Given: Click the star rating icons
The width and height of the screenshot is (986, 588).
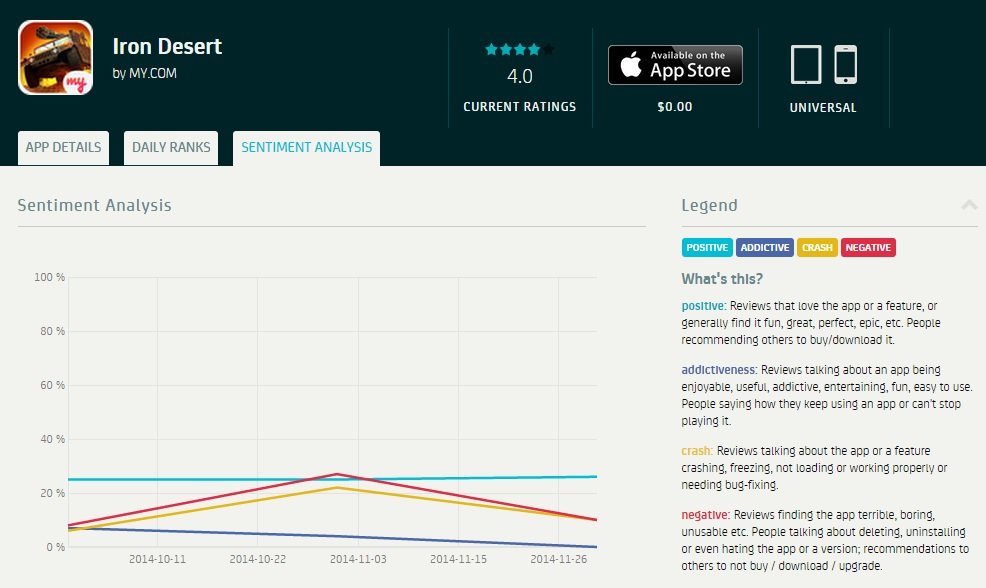Looking at the screenshot, I should [519, 49].
